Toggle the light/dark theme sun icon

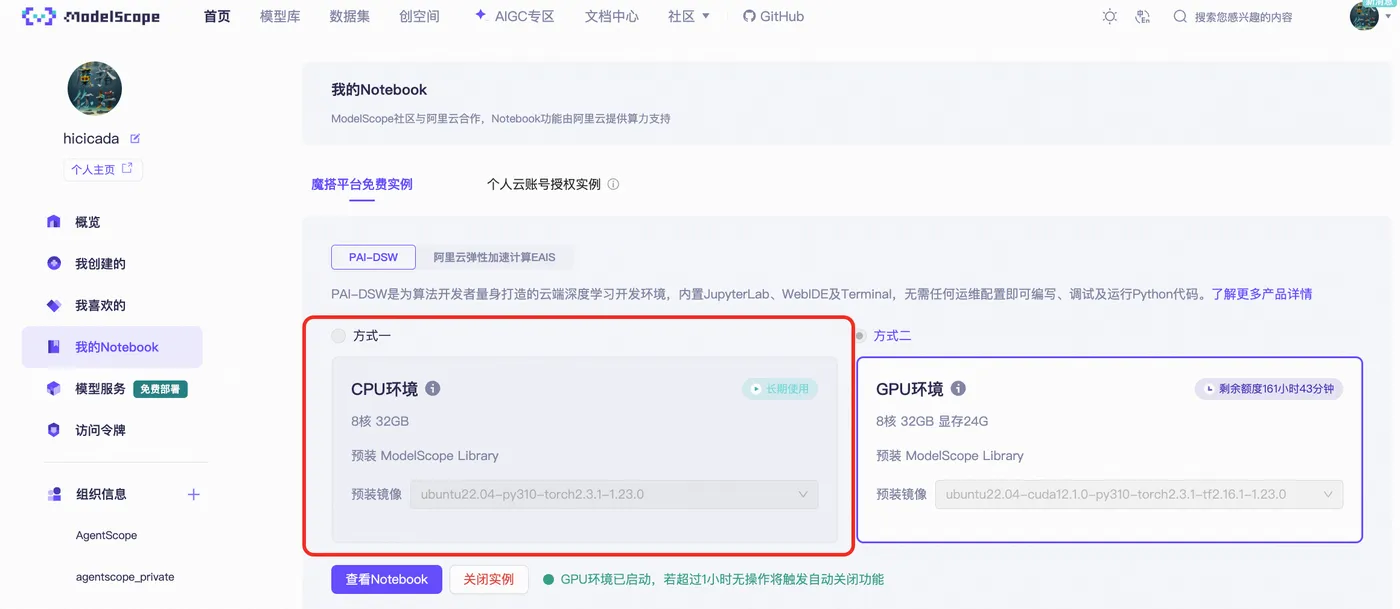coord(1110,17)
